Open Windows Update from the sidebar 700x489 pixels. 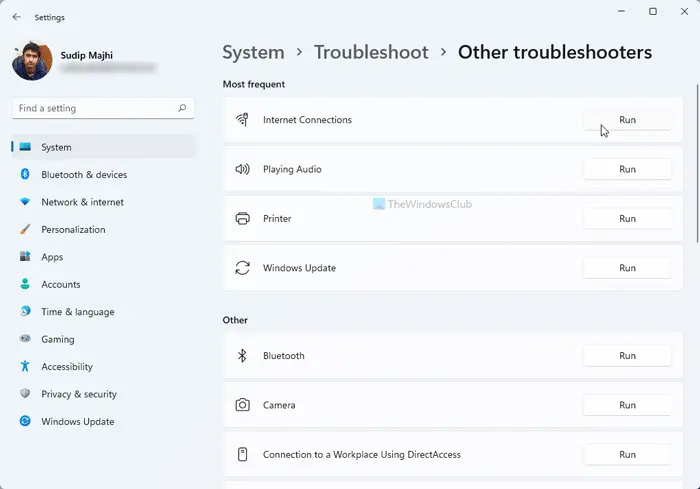[104, 422]
